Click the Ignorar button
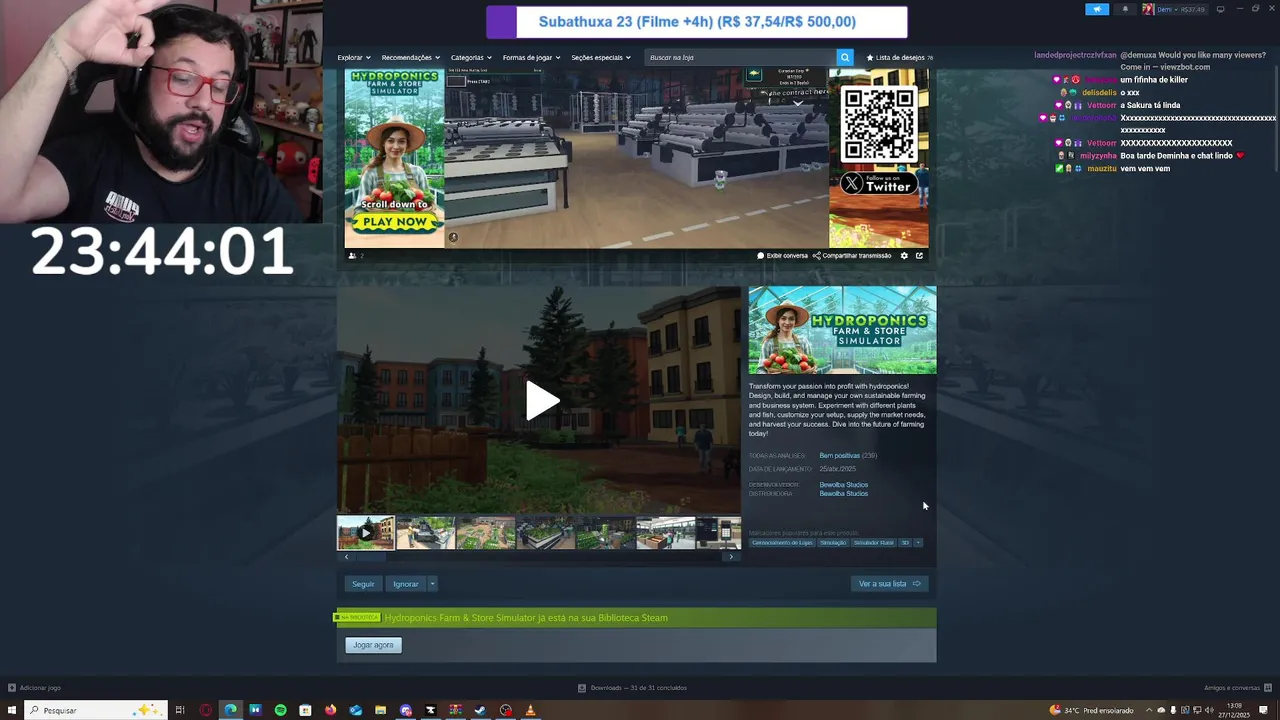Image resolution: width=1280 pixels, height=720 pixels. point(406,584)
